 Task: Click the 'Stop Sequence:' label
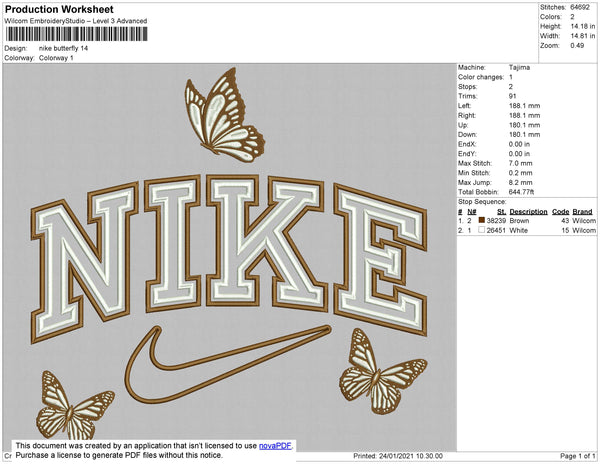(482, 202)
